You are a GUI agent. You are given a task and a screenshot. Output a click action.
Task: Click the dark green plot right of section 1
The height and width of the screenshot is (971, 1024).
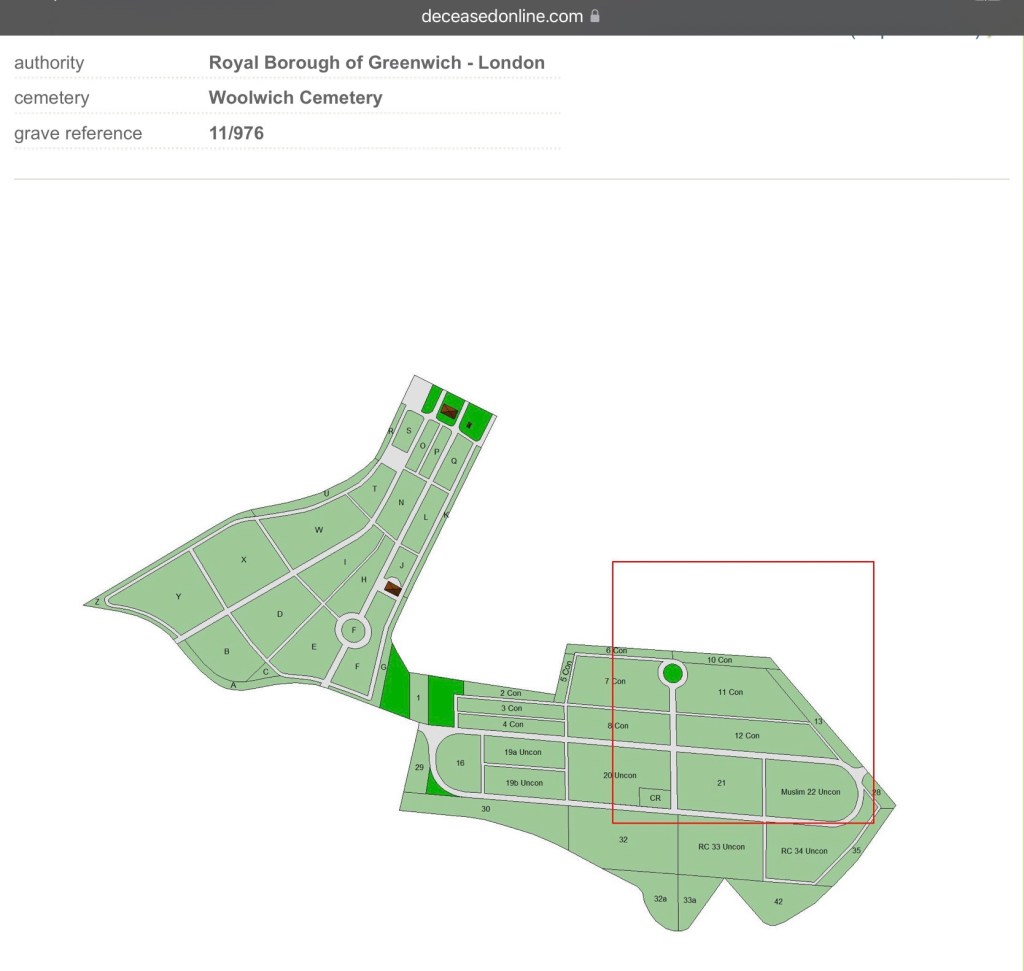(446, 701)
